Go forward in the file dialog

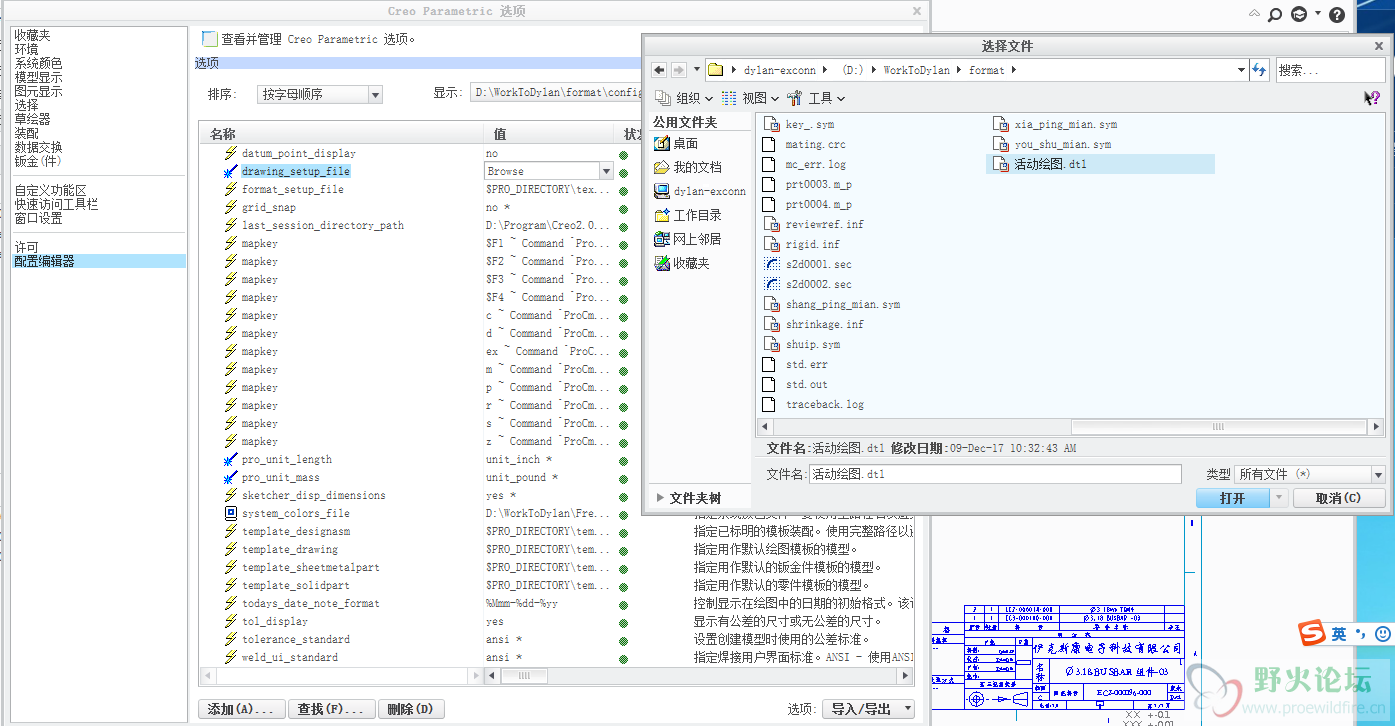coord(679,70)
